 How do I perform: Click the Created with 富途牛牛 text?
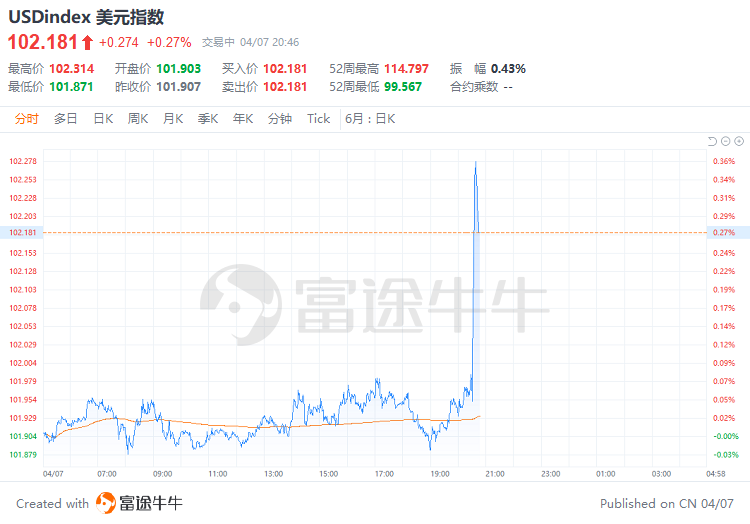pos(99,503)
